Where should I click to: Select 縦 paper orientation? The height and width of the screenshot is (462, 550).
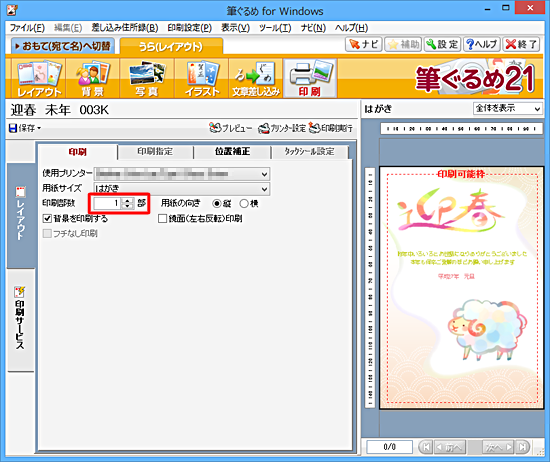(x=217, y=203)
